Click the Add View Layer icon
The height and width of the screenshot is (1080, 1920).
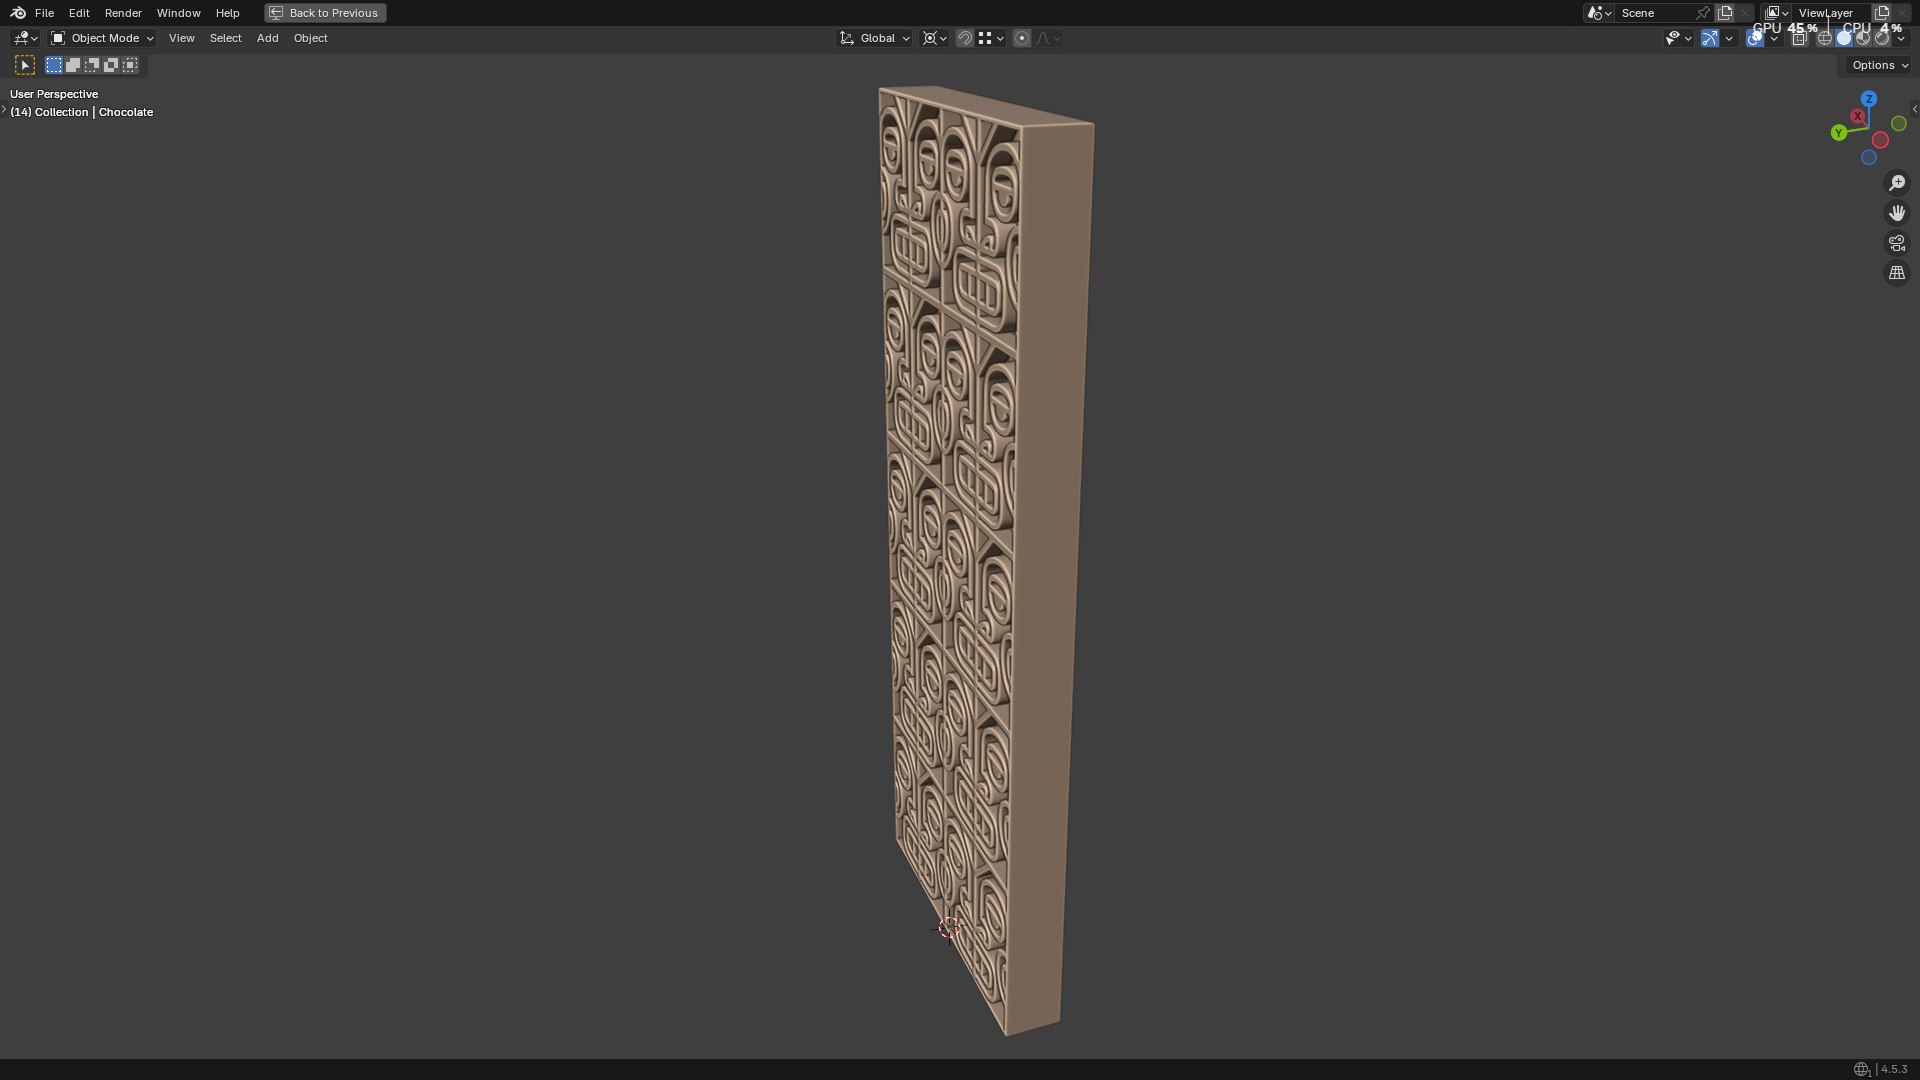click(1882, 13)
